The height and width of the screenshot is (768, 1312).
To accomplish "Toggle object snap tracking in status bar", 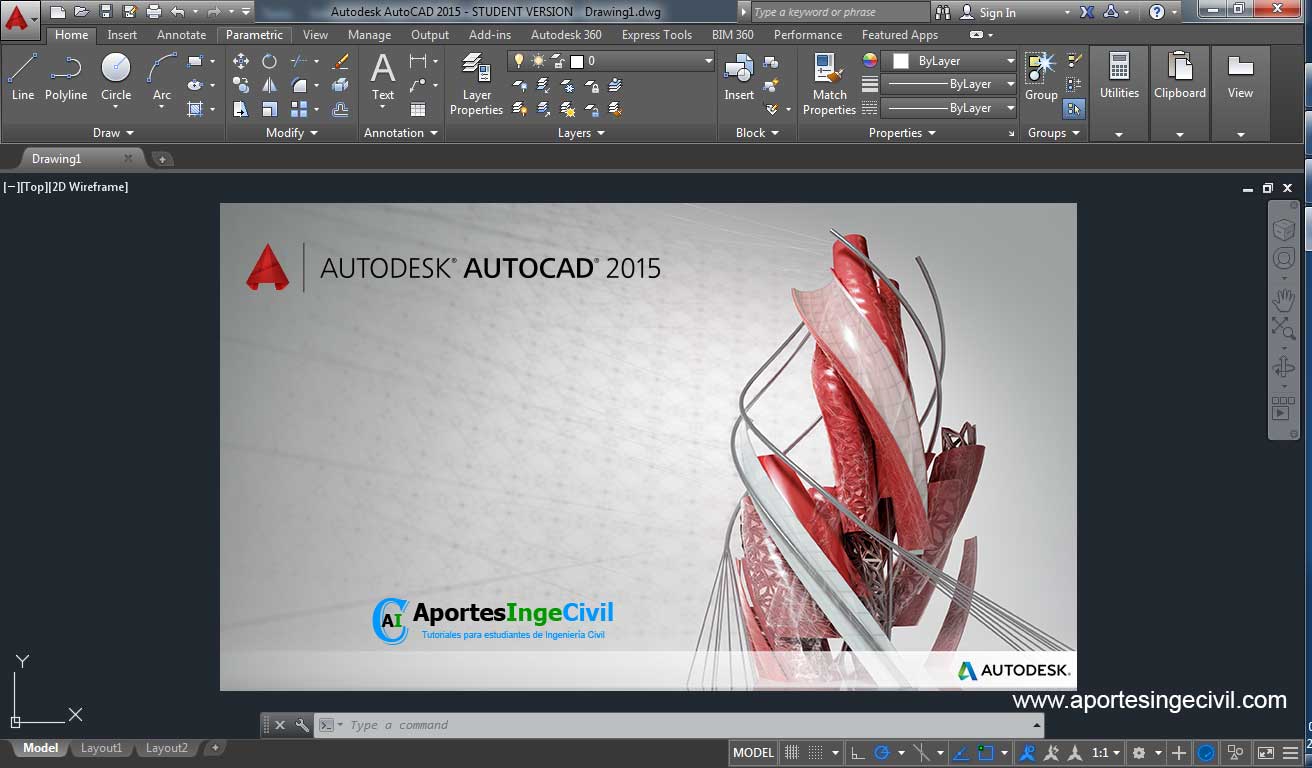I will (x=960, y=753).
